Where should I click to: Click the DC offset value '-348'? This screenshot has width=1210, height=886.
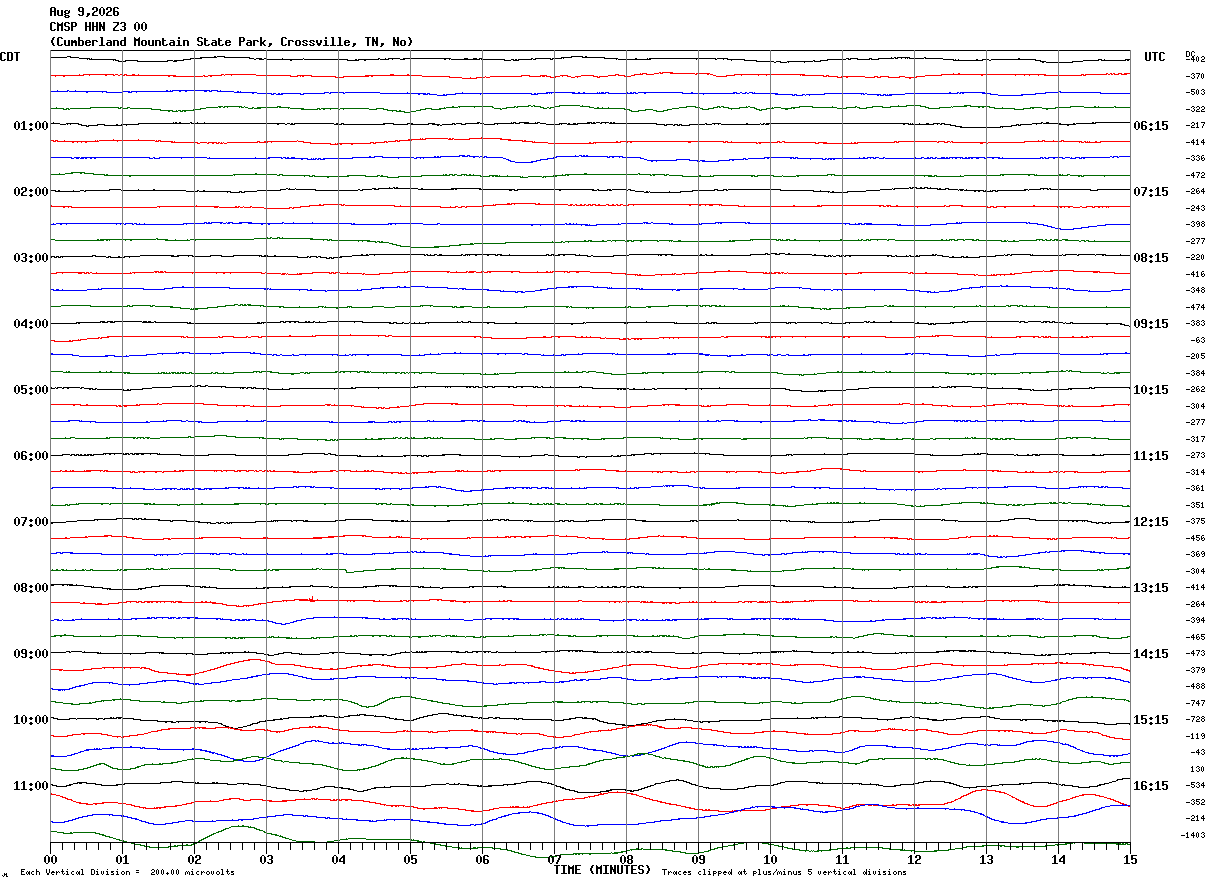1195,290
